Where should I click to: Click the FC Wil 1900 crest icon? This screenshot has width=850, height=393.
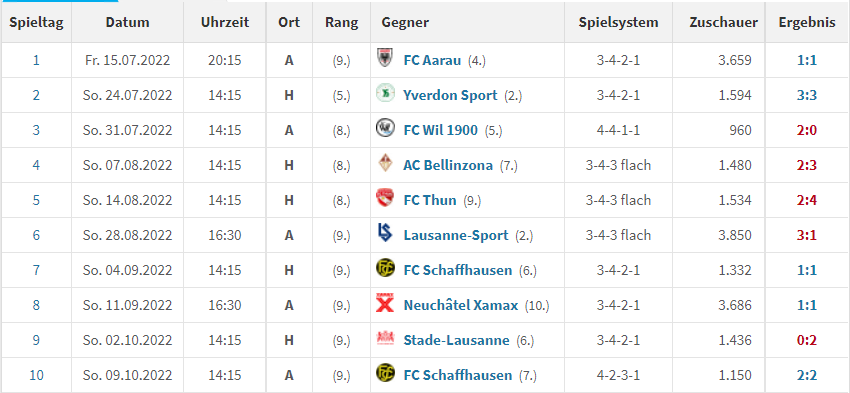coord(383,129)
